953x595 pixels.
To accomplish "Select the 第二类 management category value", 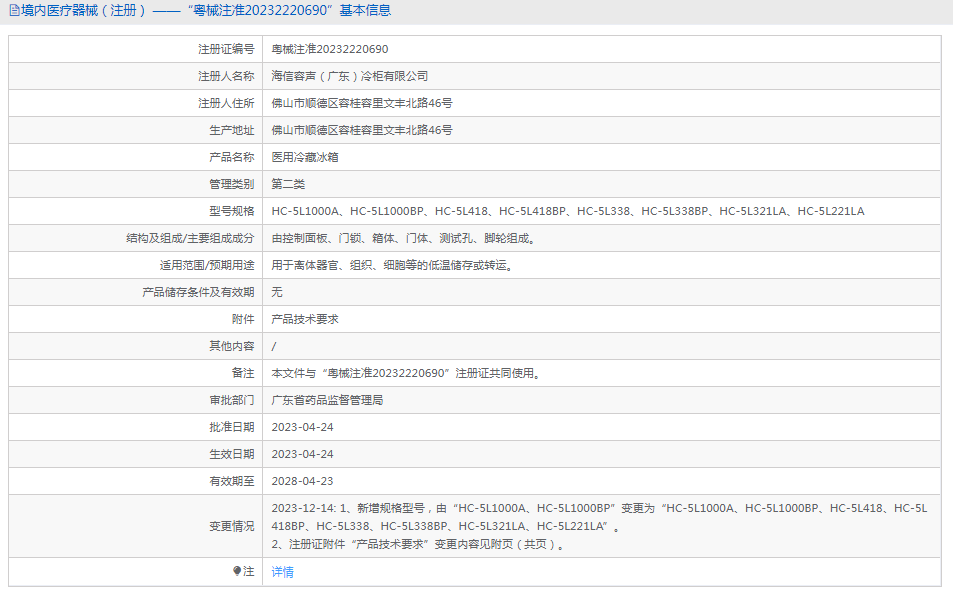I will tap(288, 184).
